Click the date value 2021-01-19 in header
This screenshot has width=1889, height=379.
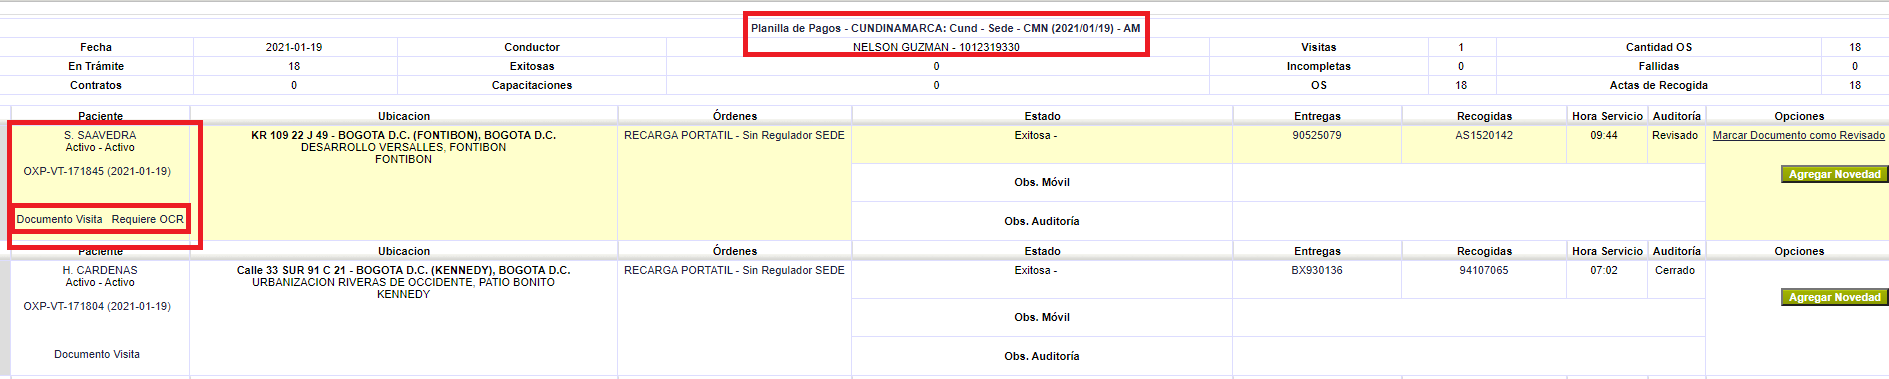tap(294, 47)
